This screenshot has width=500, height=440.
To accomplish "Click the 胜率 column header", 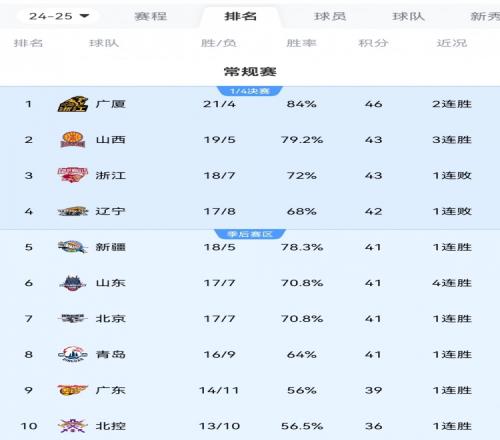I will point(301,43).
